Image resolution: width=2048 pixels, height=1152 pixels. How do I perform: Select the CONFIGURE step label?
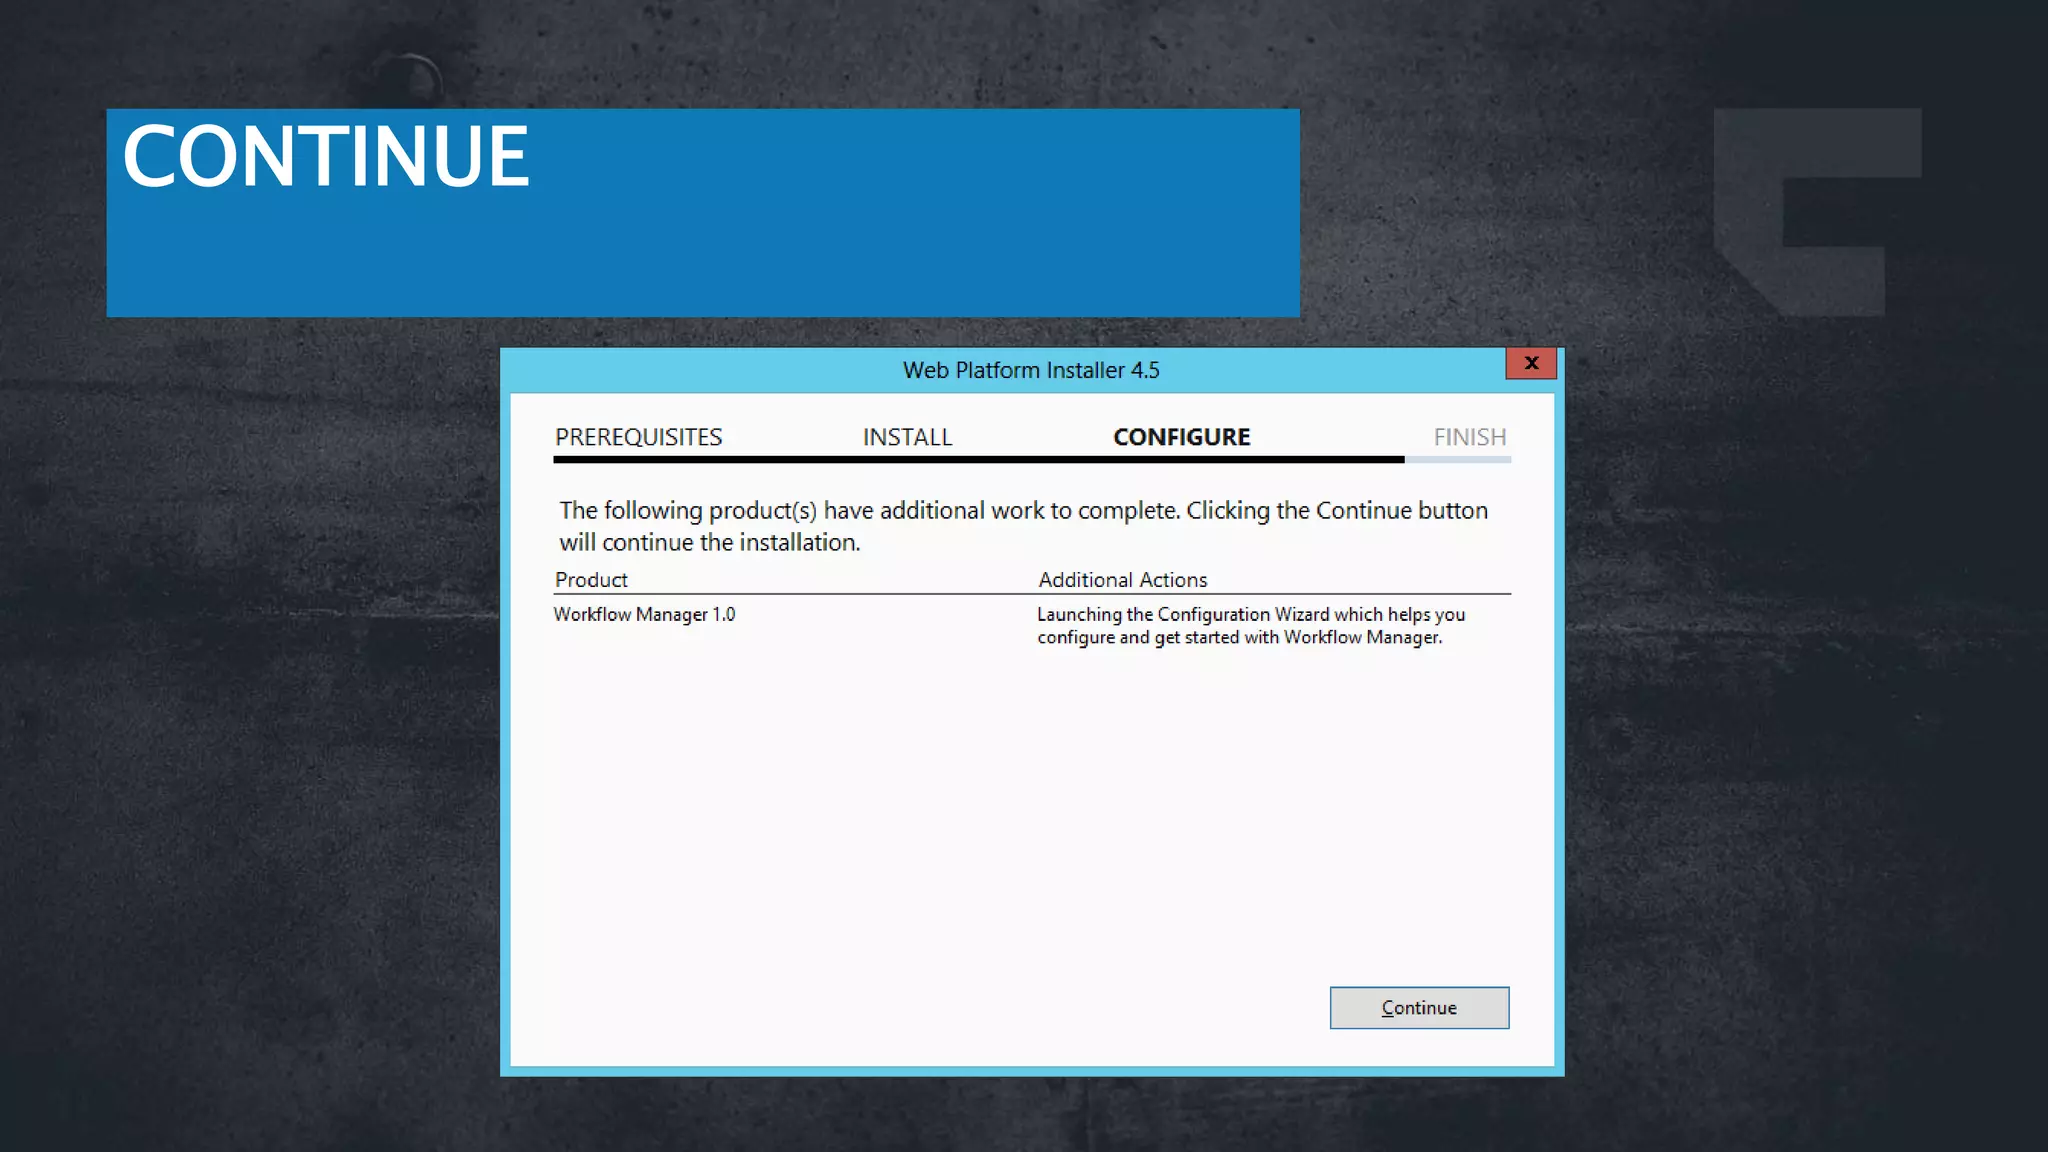(1182, 437)
